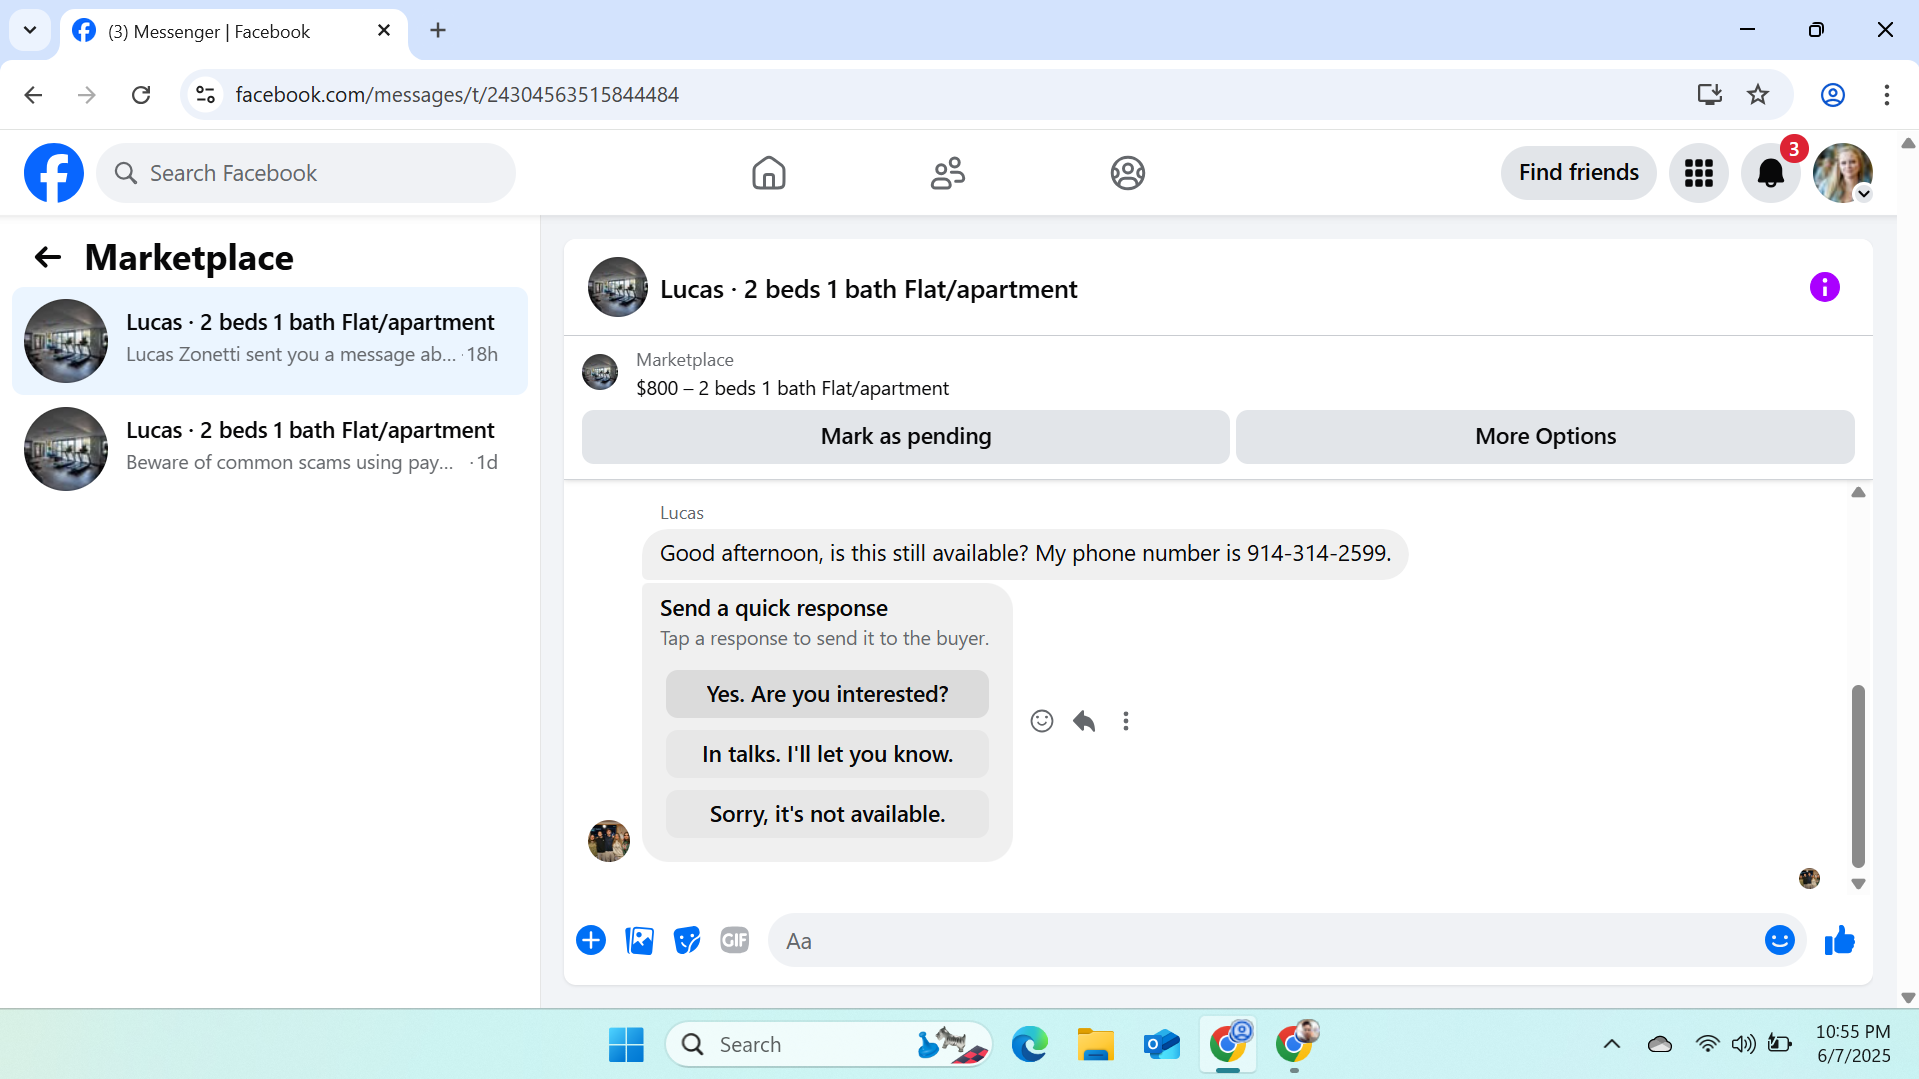This screenshot has width=1919, height=1079.
Task: Send a thumbs up like
Action: [1839, 940]
